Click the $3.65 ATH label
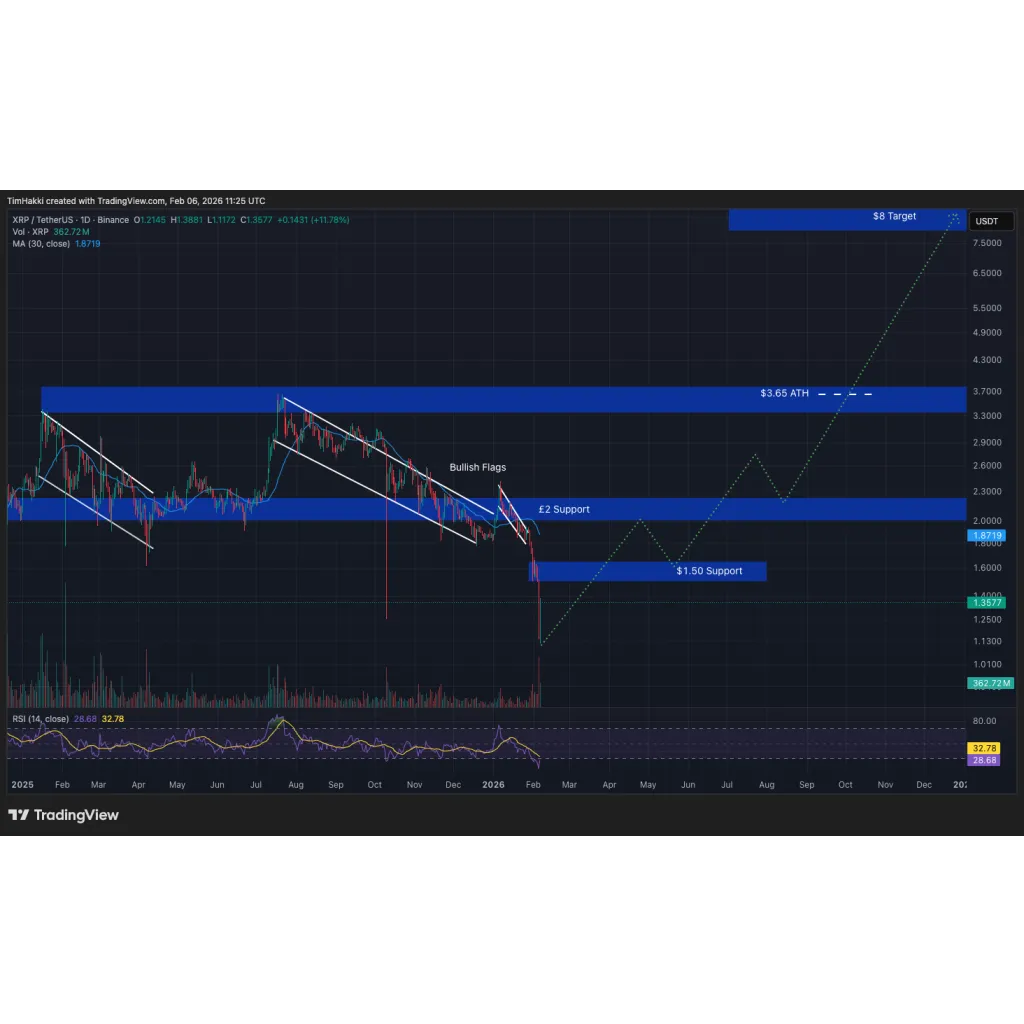Image resolution: width=1024 pixels, height=1024 pixels. 784,393
